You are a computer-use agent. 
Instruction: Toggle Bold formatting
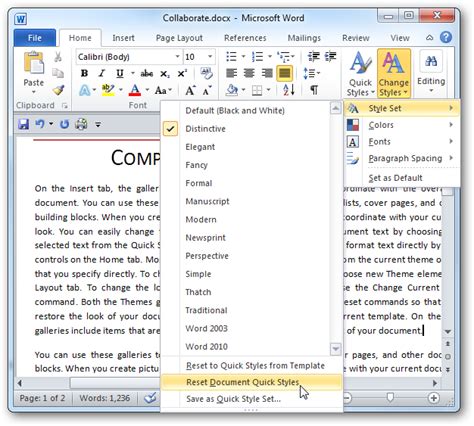(x=85, y=73)
